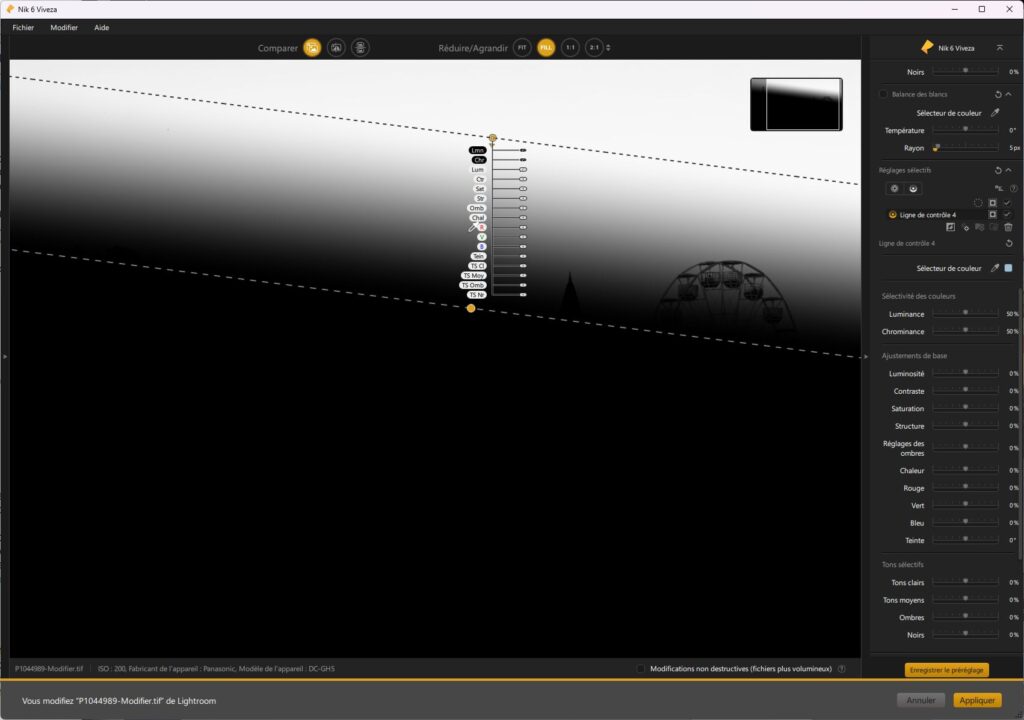Click the Structure slider

tap(965, 425)
